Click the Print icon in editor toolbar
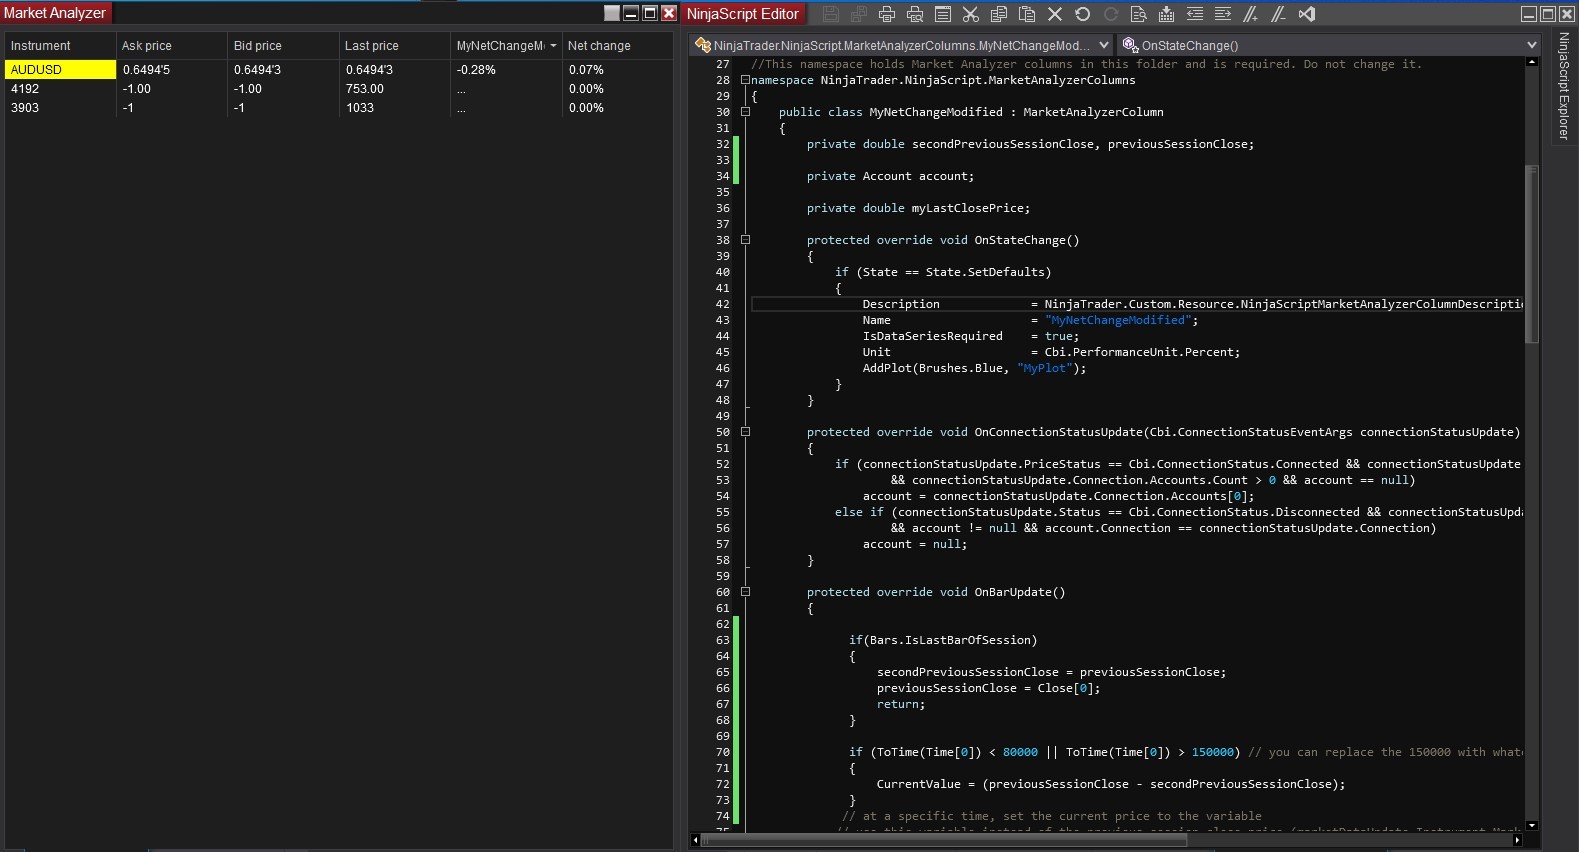1579x852 pixels. point(886,14)
